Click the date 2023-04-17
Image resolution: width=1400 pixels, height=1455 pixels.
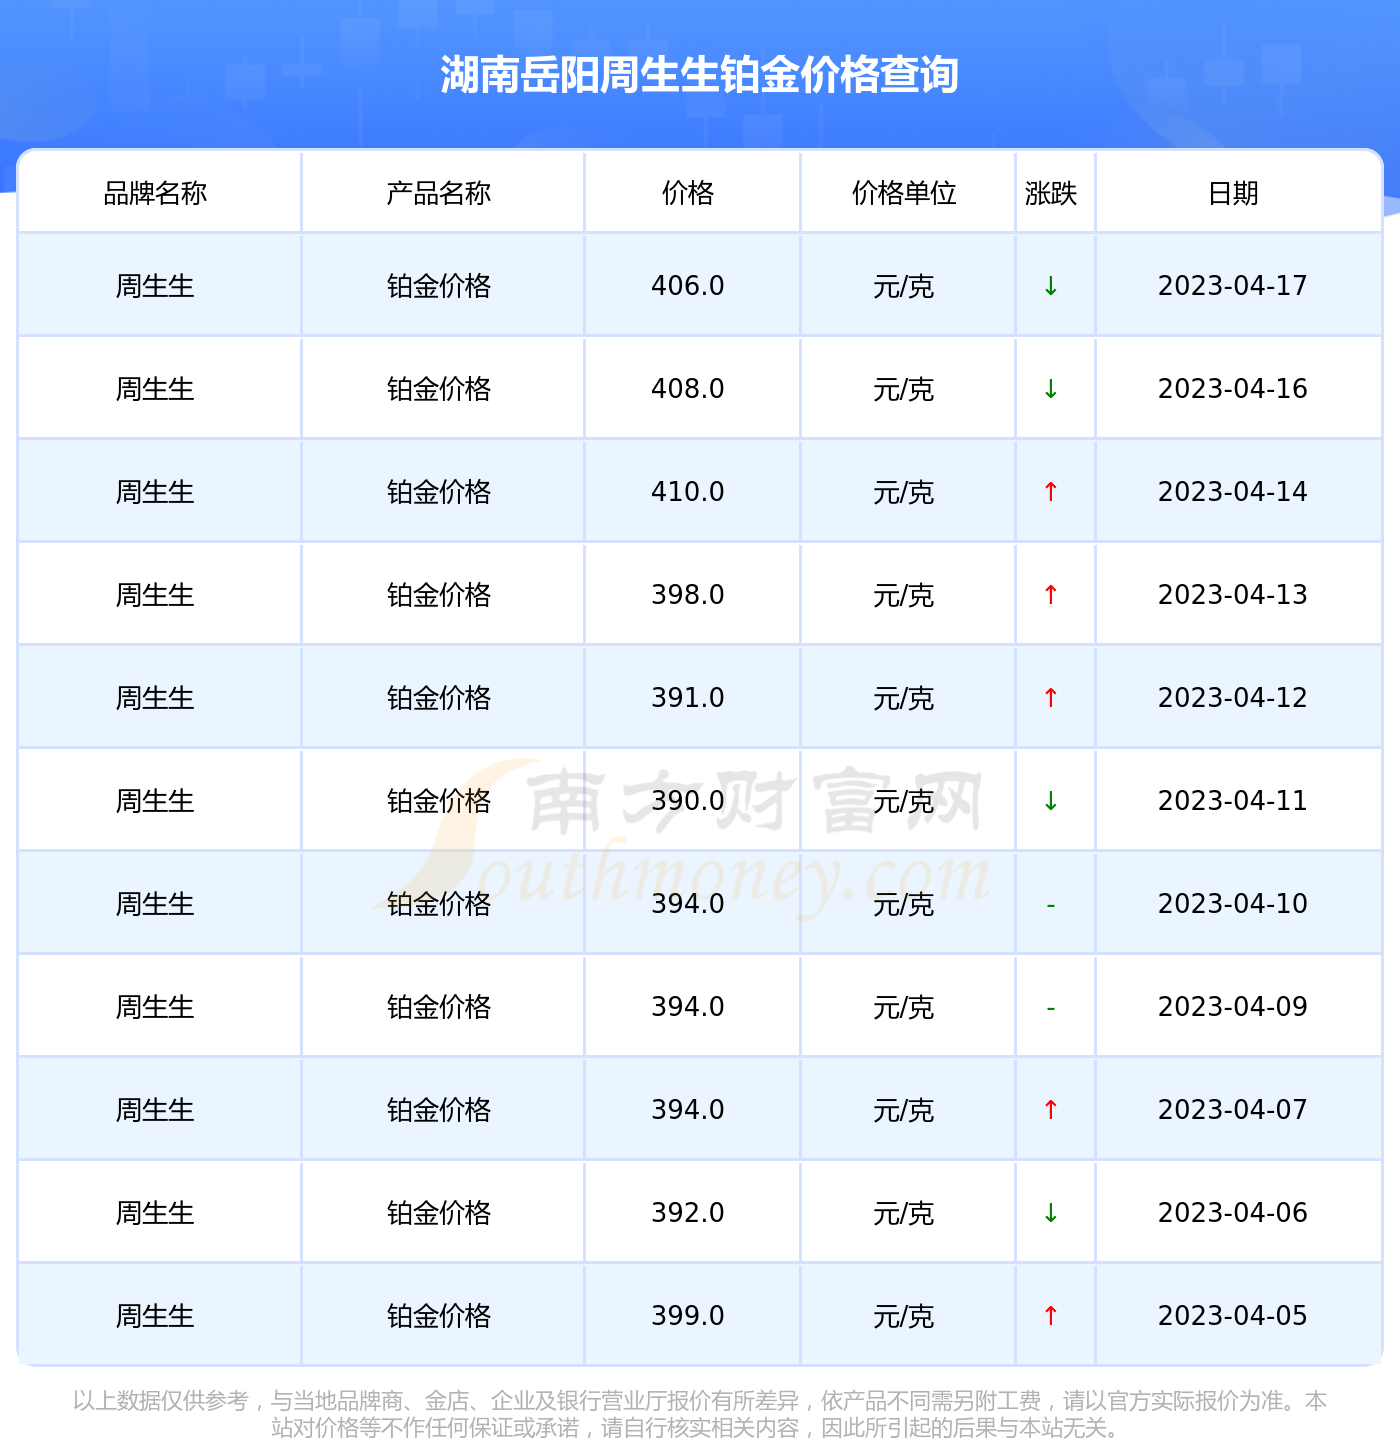click(x=1233, y=286)
